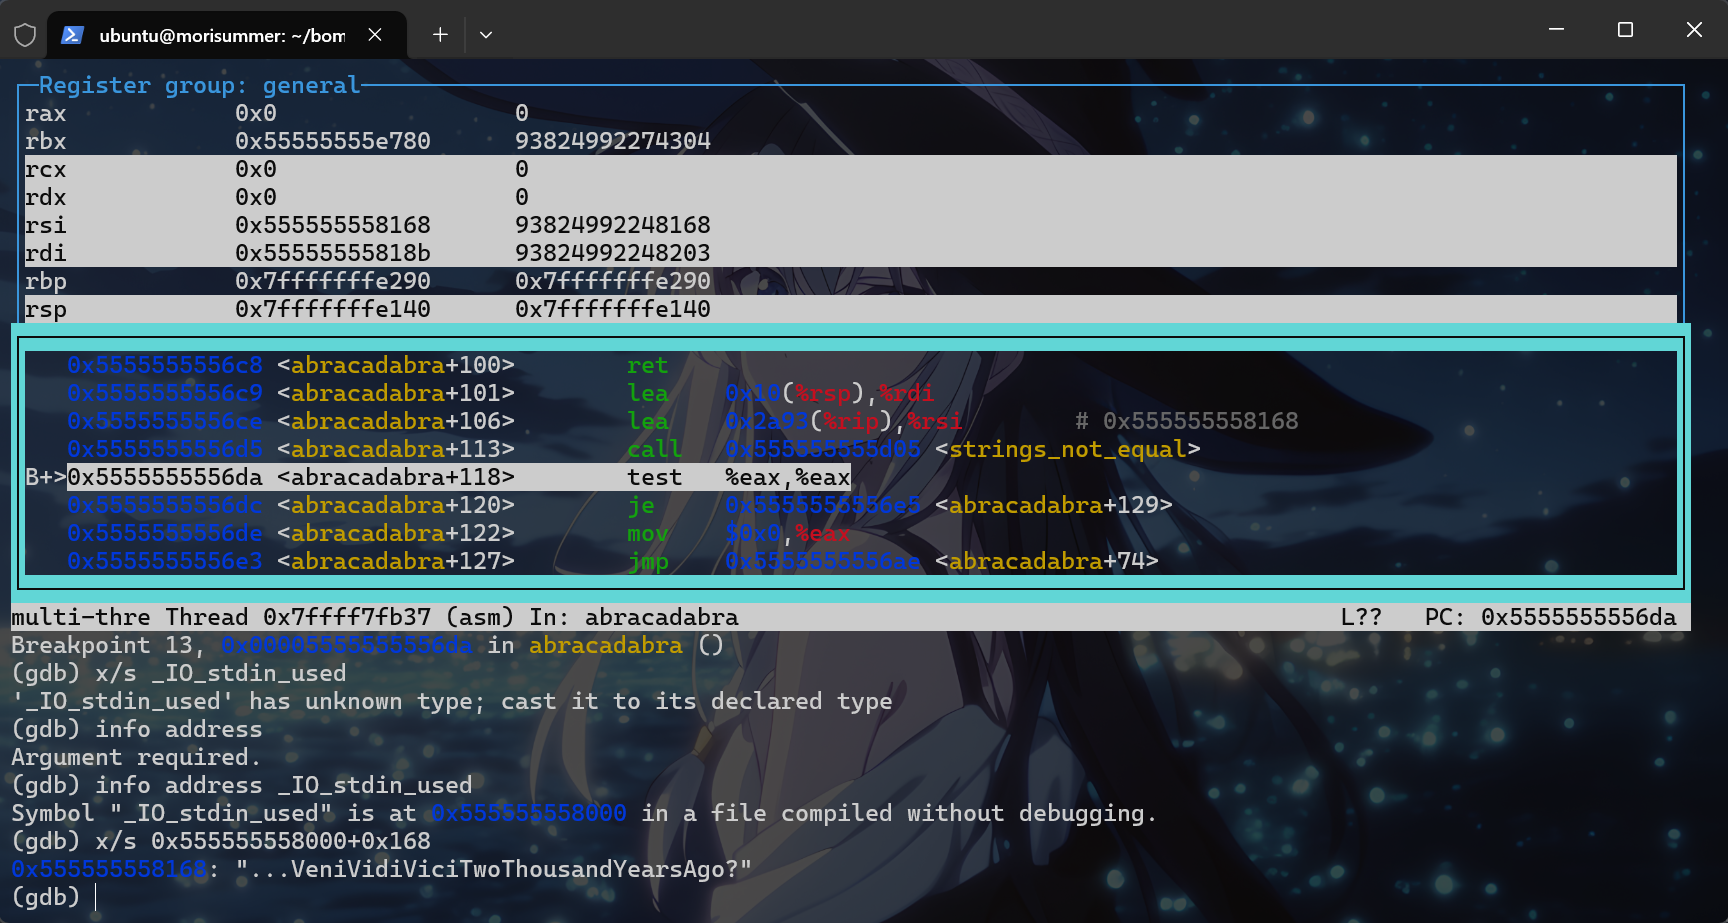Open a new terminal tab with plus
Viewport: 1728px width, 923px height.
coord(440,35)
